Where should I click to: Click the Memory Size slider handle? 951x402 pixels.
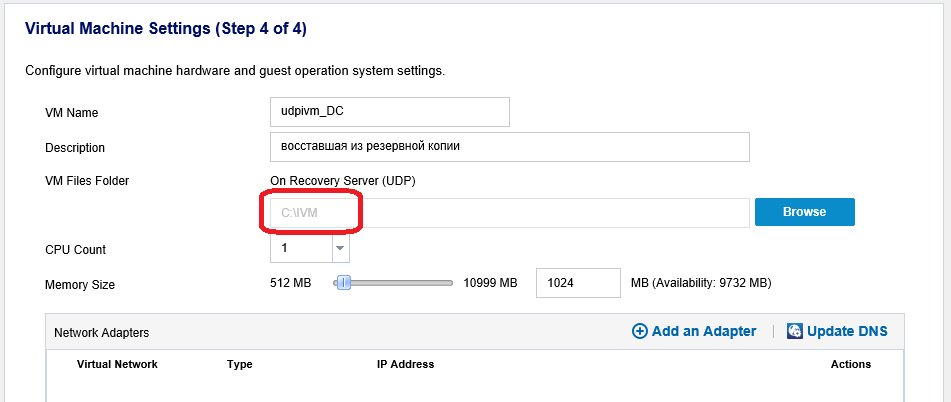coord(344,283)
